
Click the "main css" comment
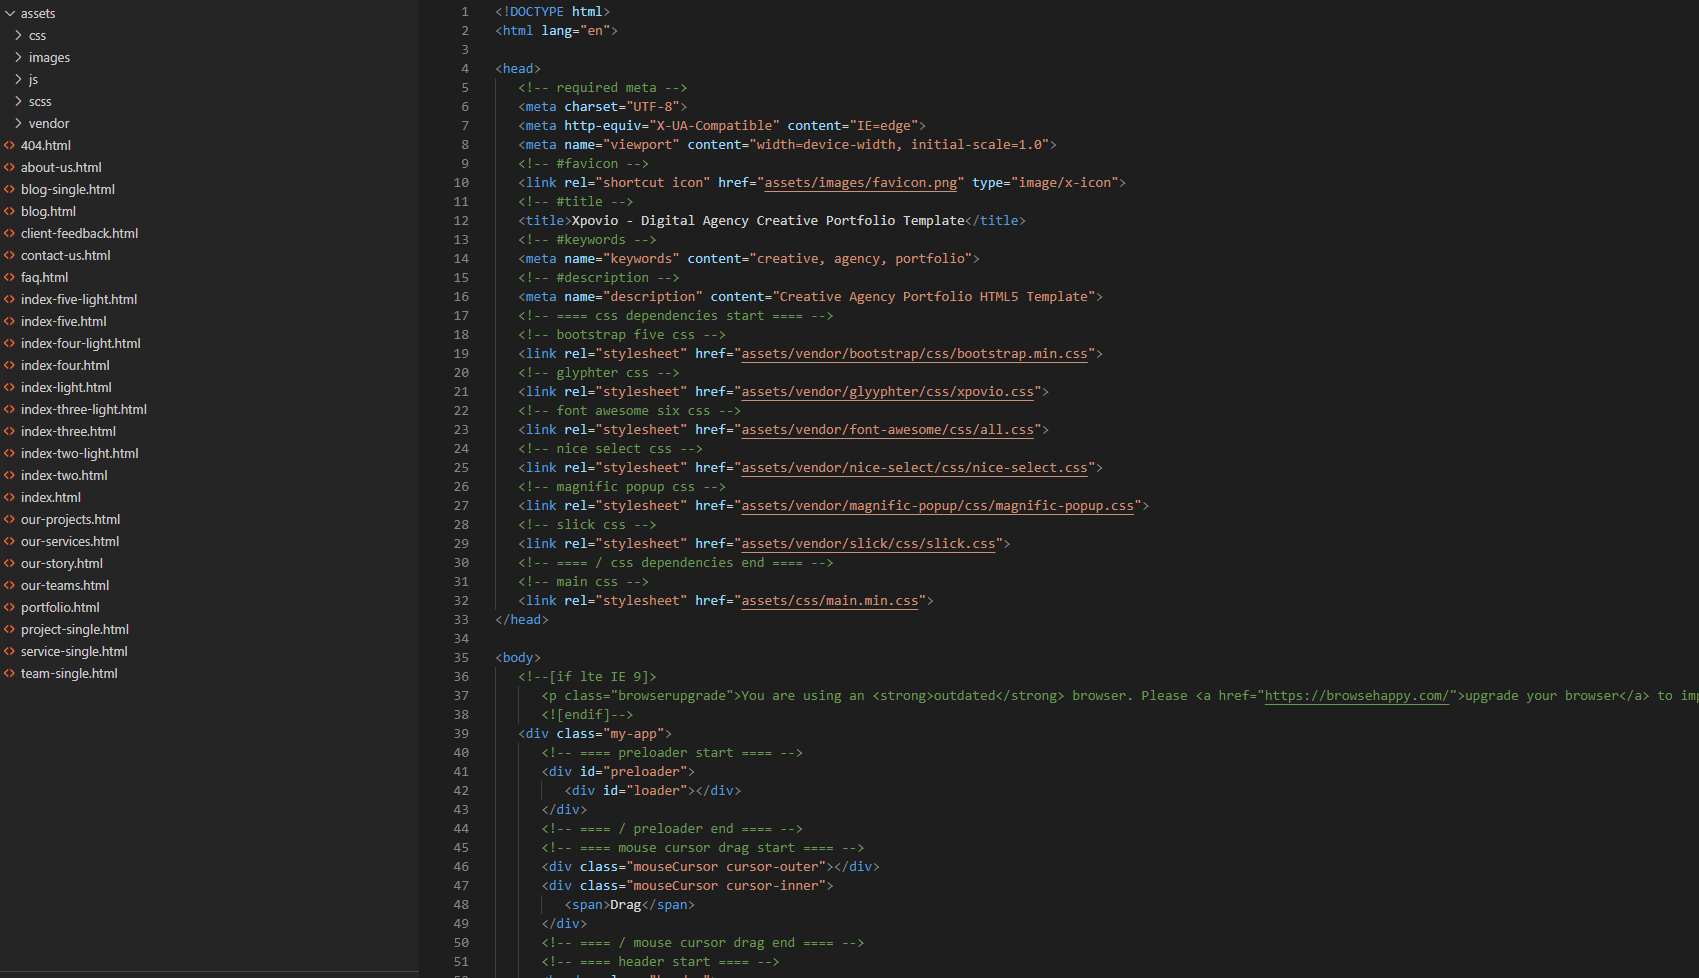[x=584, y=581]
